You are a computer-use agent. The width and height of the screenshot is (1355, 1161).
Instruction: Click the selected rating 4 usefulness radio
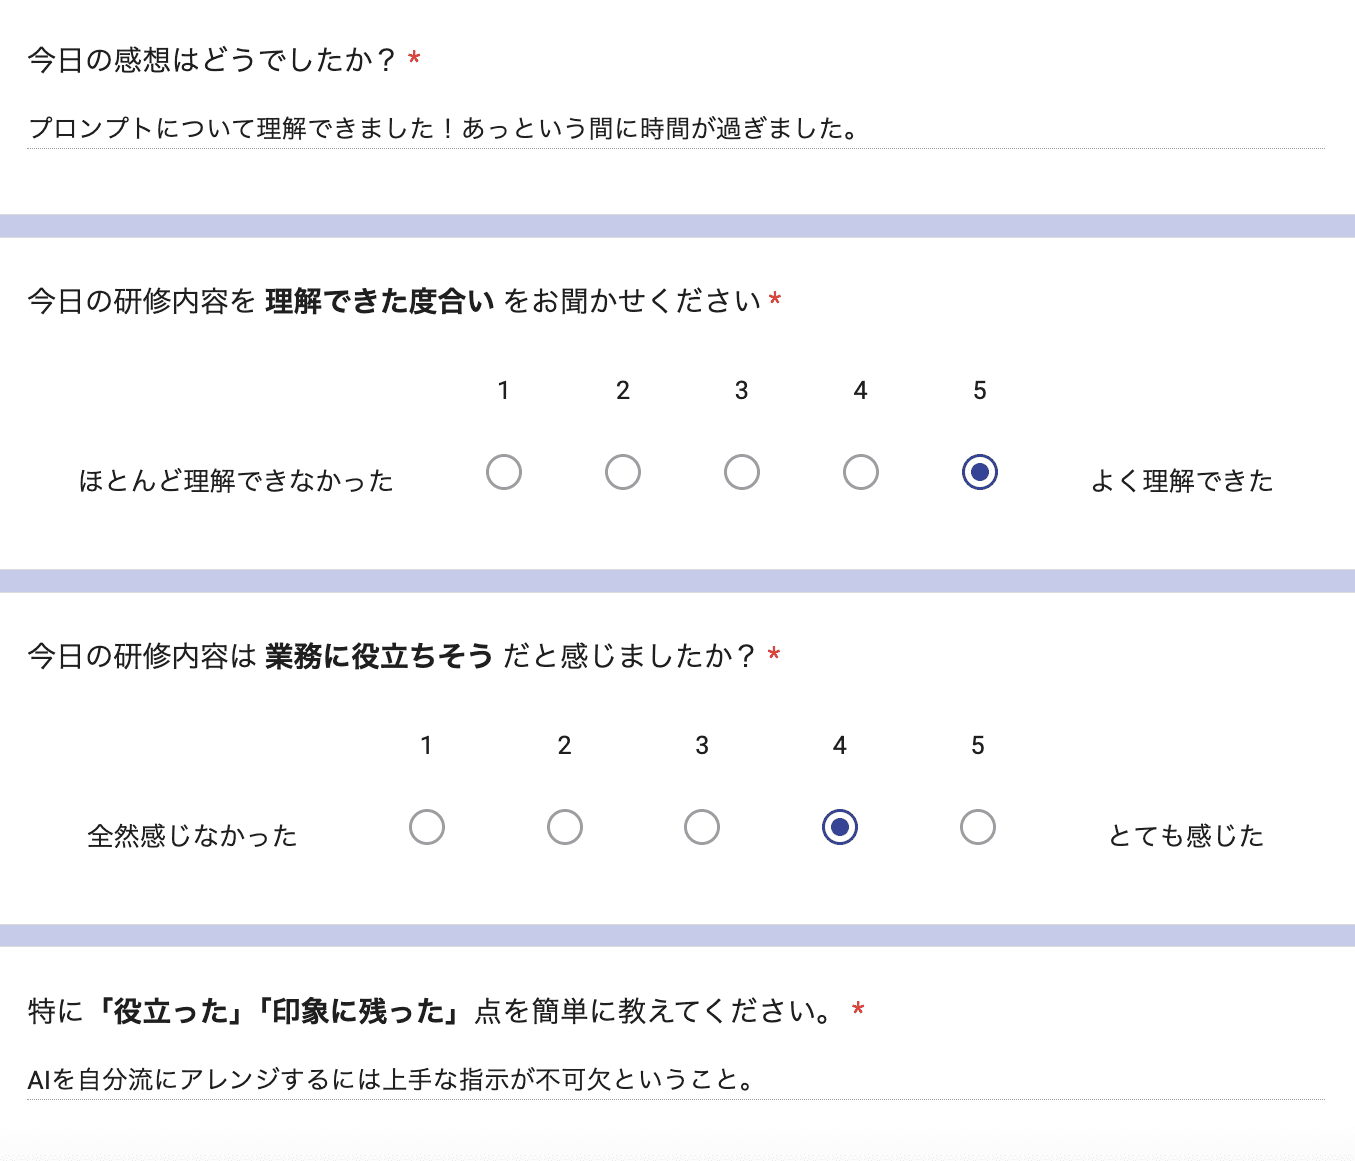point(840,827)
